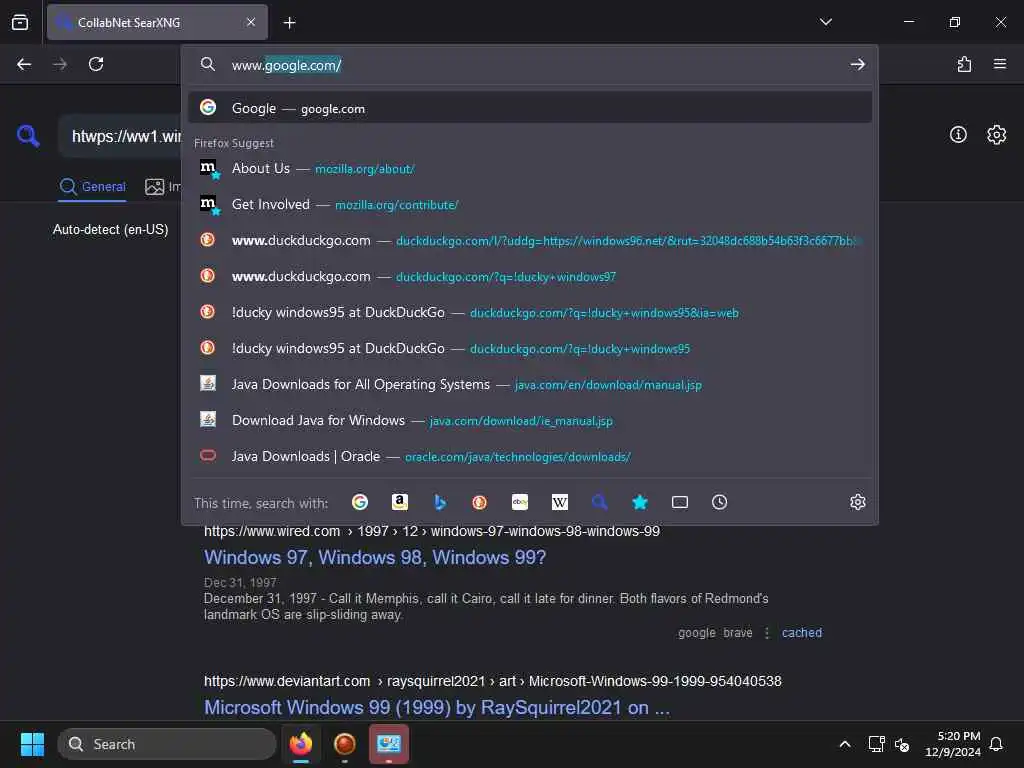Open the recent browsing Firefox View icon
This screenshot has height=768, width=1024.
tap(20, 22)
